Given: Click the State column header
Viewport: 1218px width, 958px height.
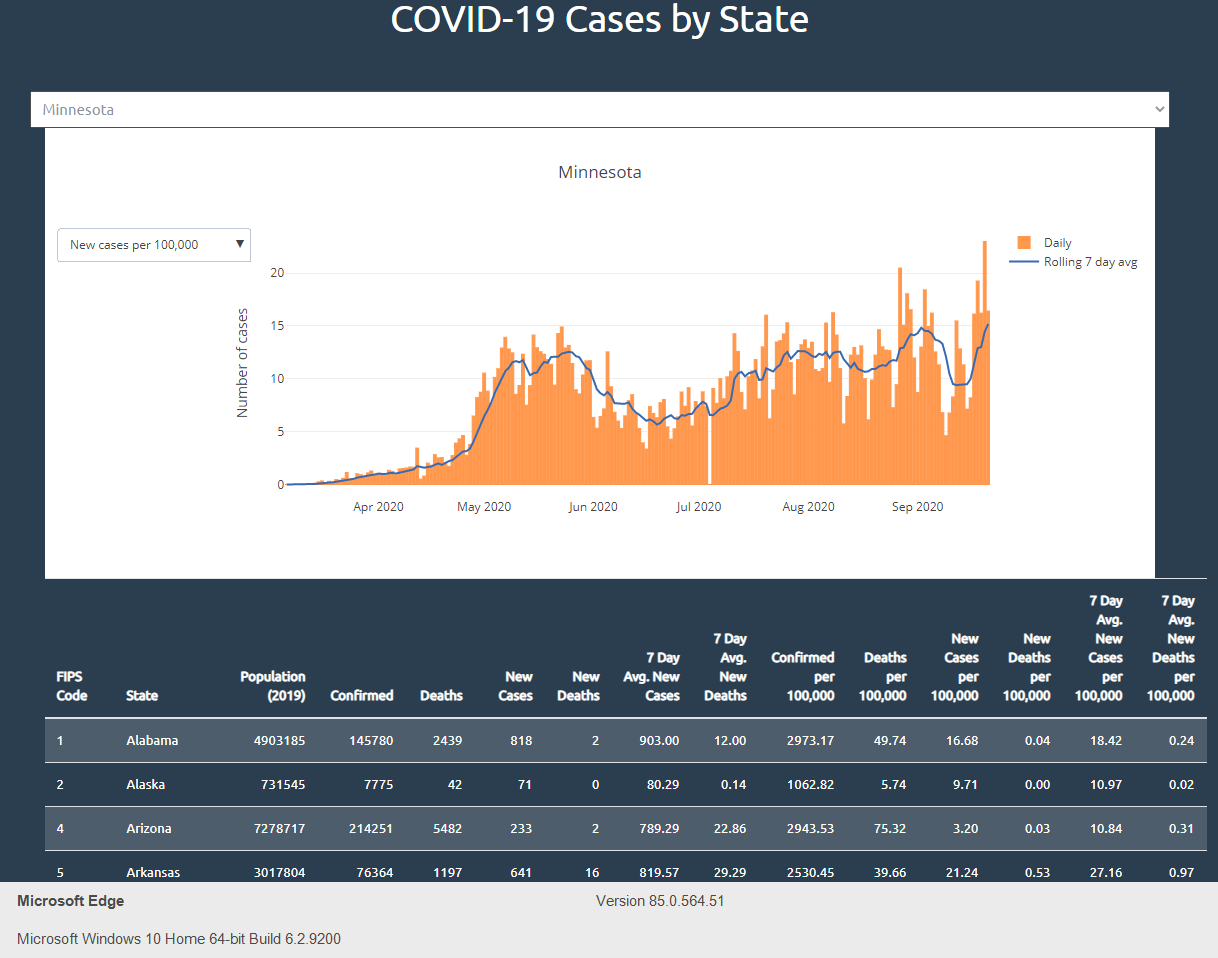Looking at the screenshot, I should point(142,696).
